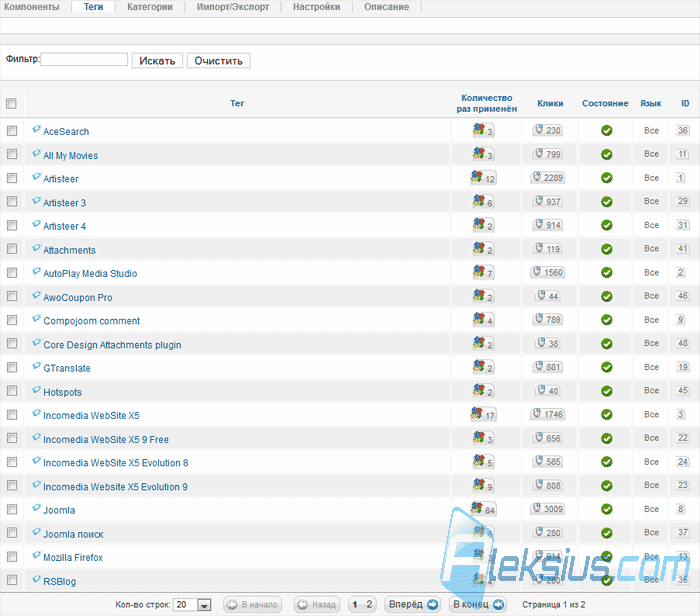Click the Искать search button
This screenshot has width=700, height=616.
point(157,61)
